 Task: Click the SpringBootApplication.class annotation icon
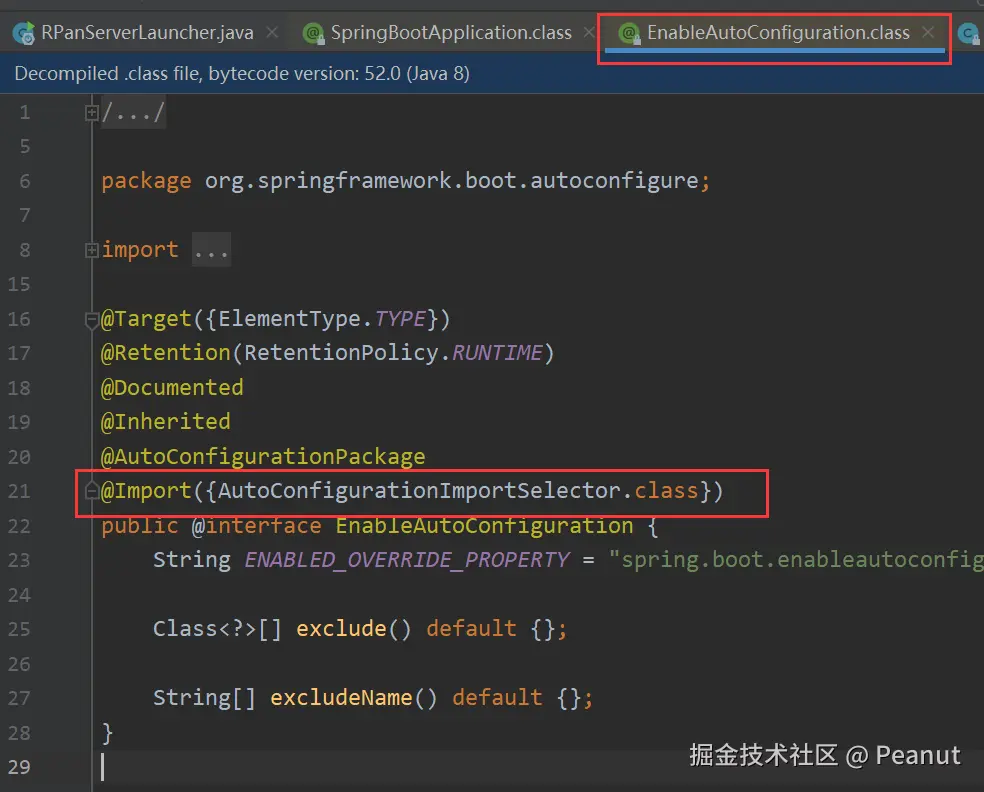(x=313, y=33)
